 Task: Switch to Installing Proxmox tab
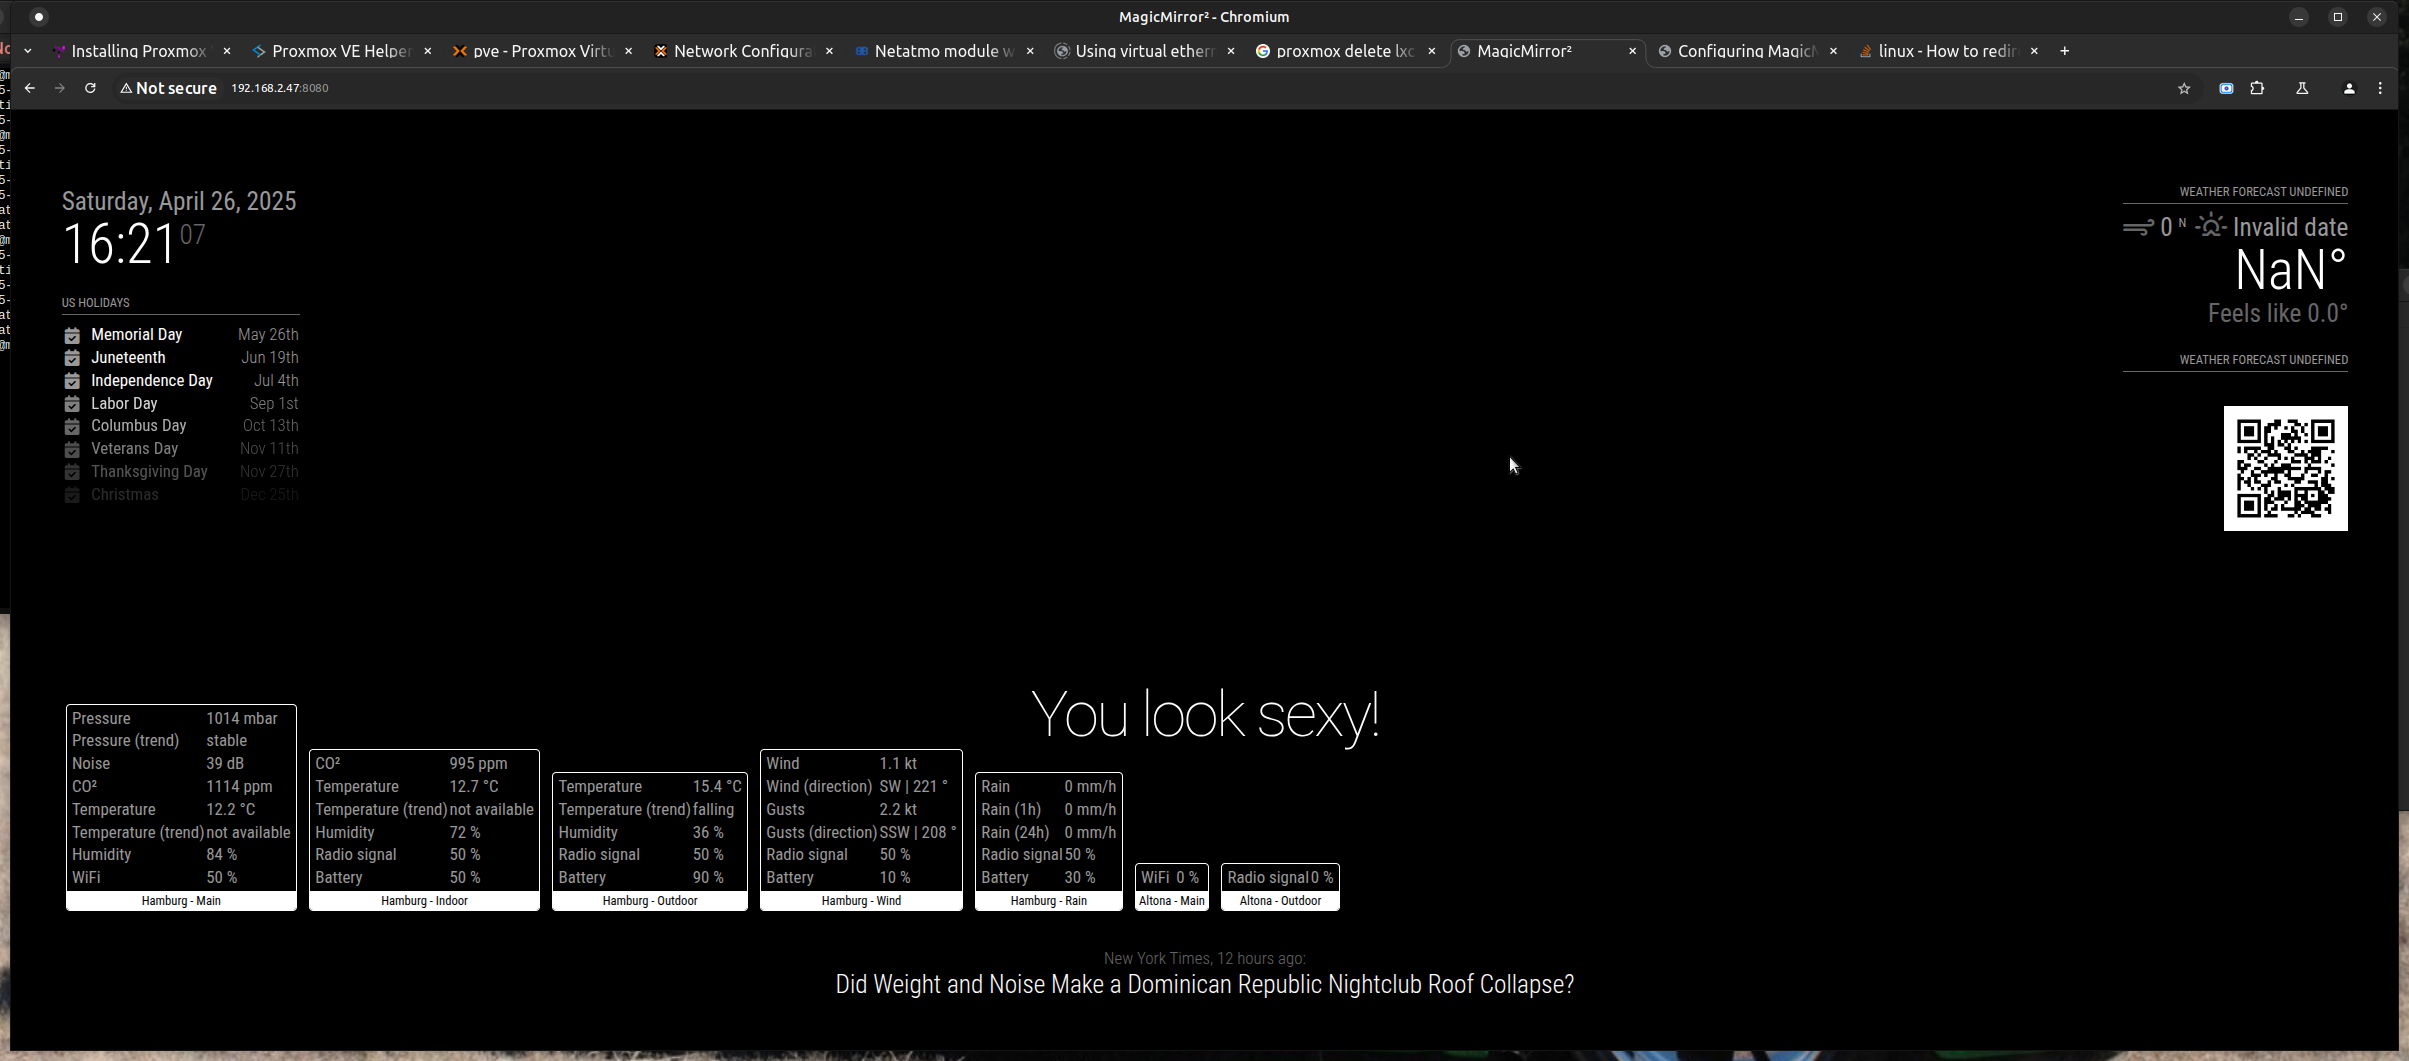coord(138,51)
